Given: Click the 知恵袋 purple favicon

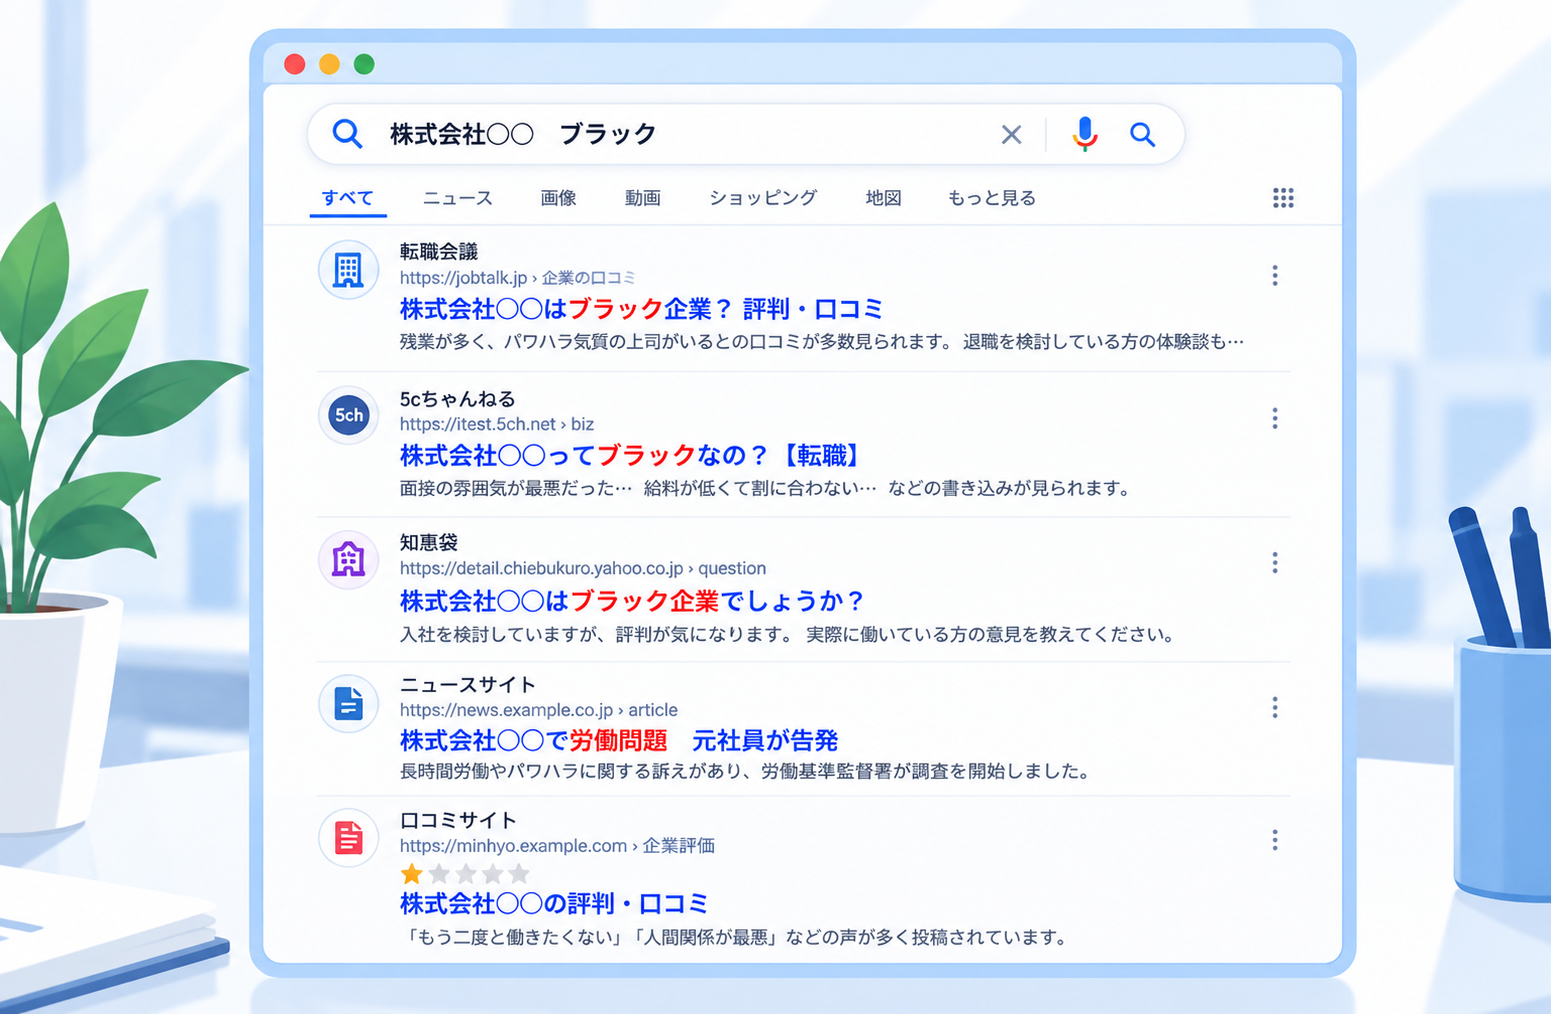Looking at the screenshot, I should point(348,560).
